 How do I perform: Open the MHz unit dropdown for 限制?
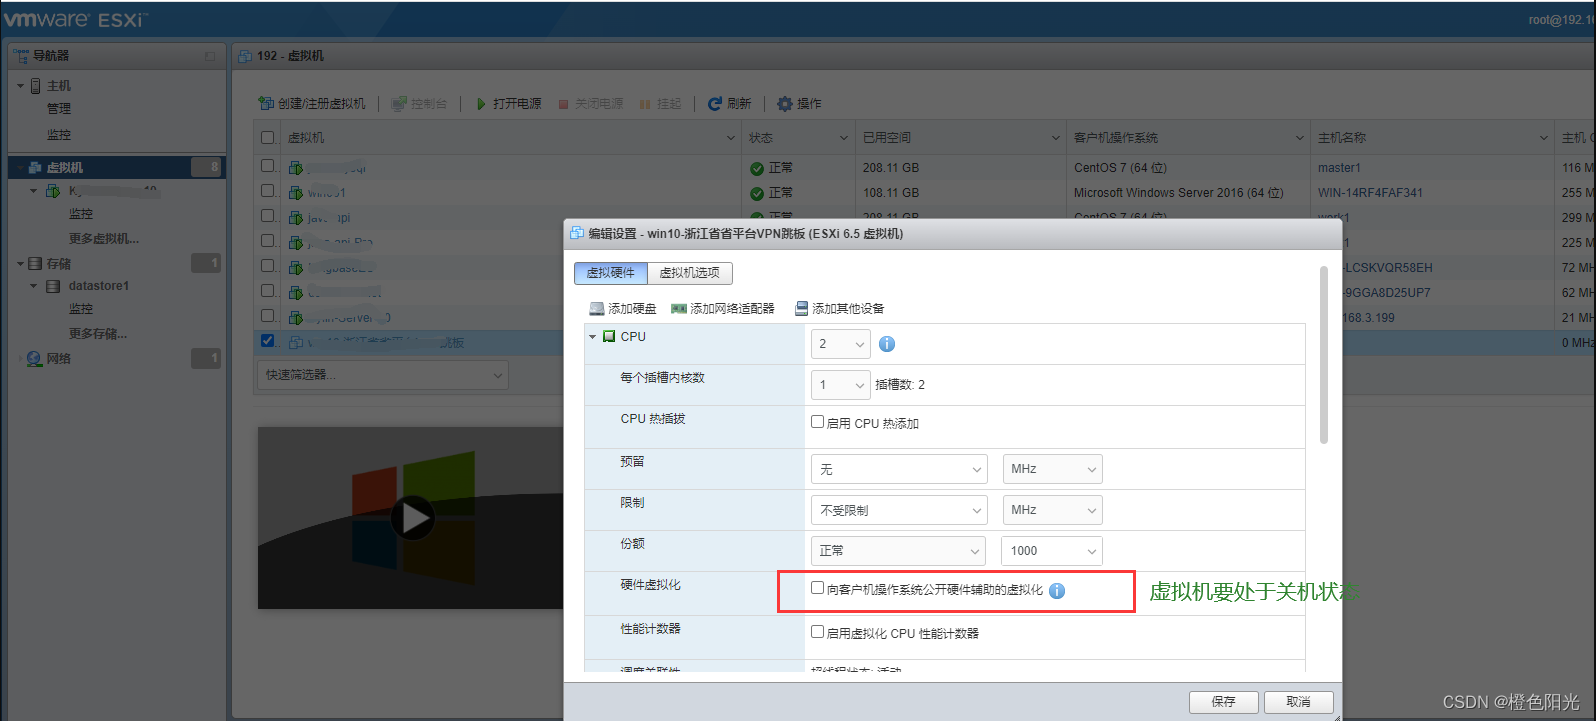coord(1052,510)
